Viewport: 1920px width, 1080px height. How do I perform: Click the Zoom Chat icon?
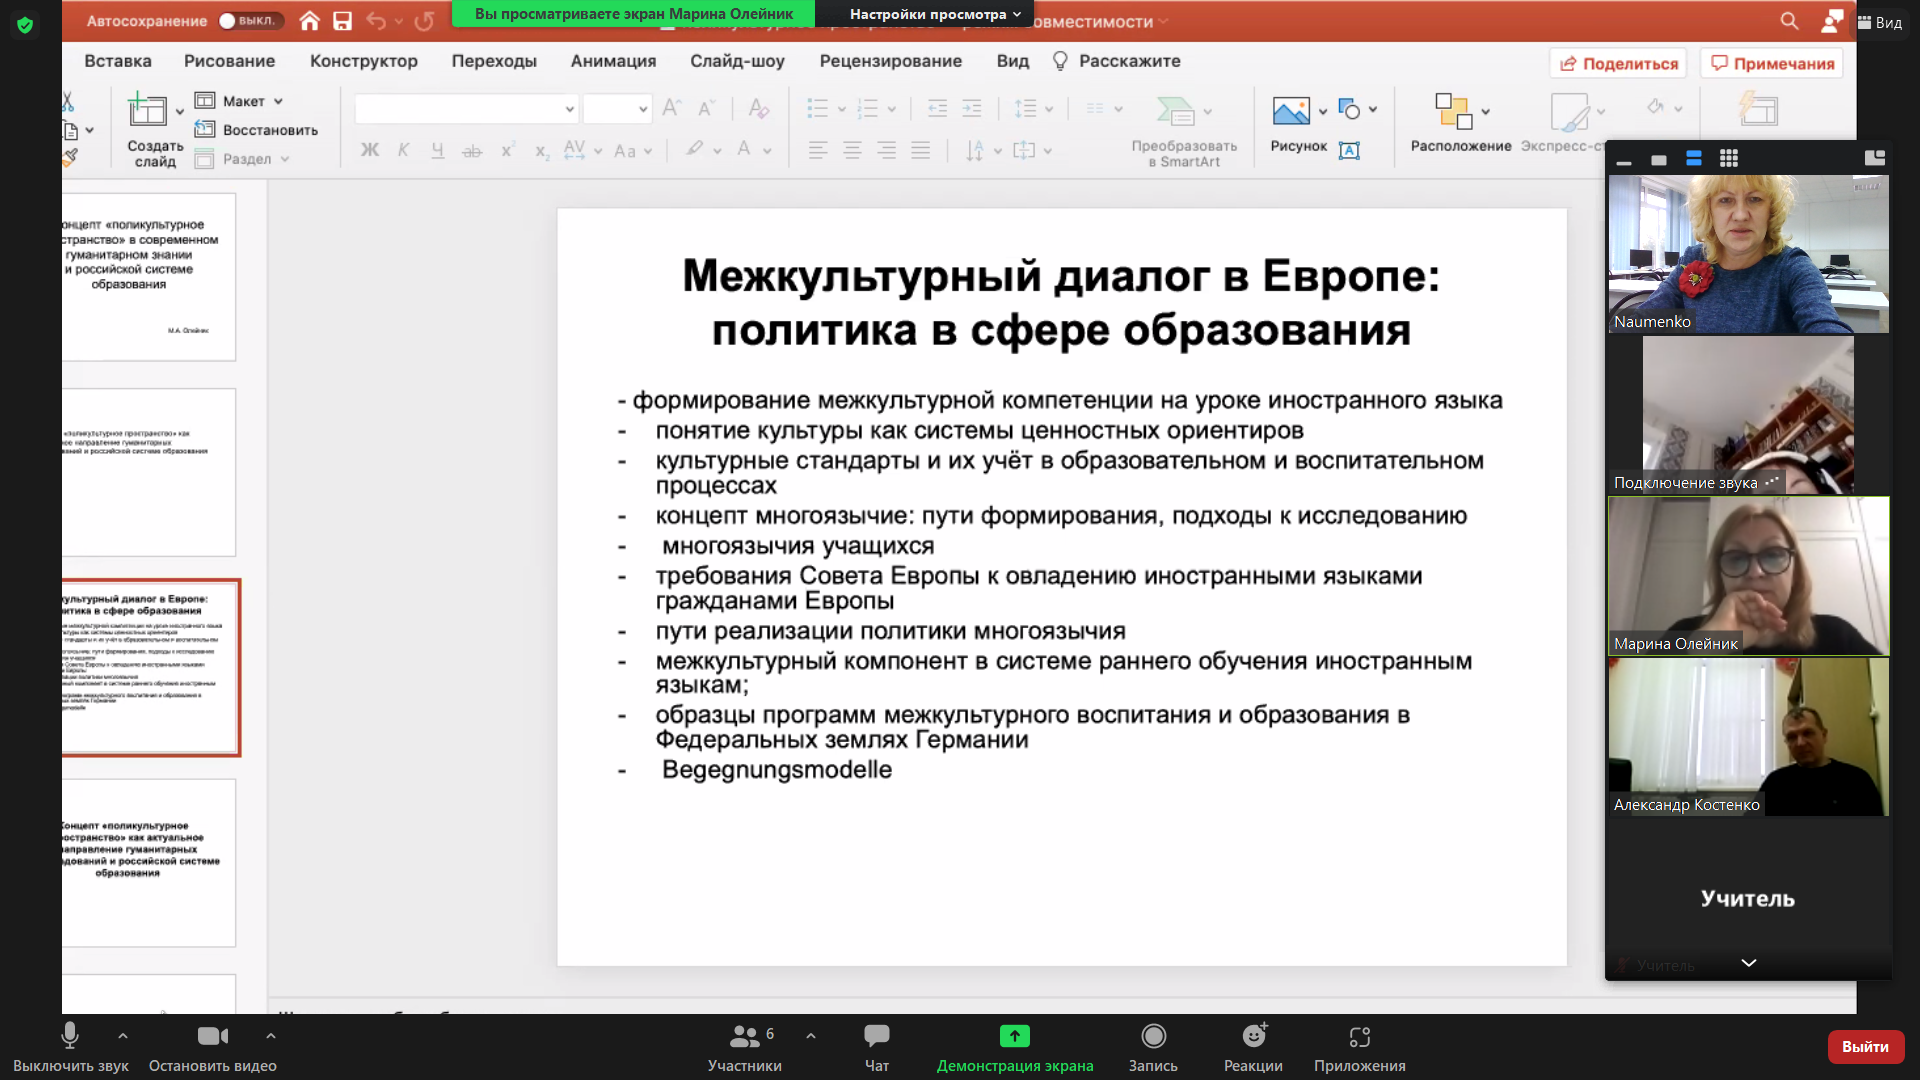[876, 1037]
